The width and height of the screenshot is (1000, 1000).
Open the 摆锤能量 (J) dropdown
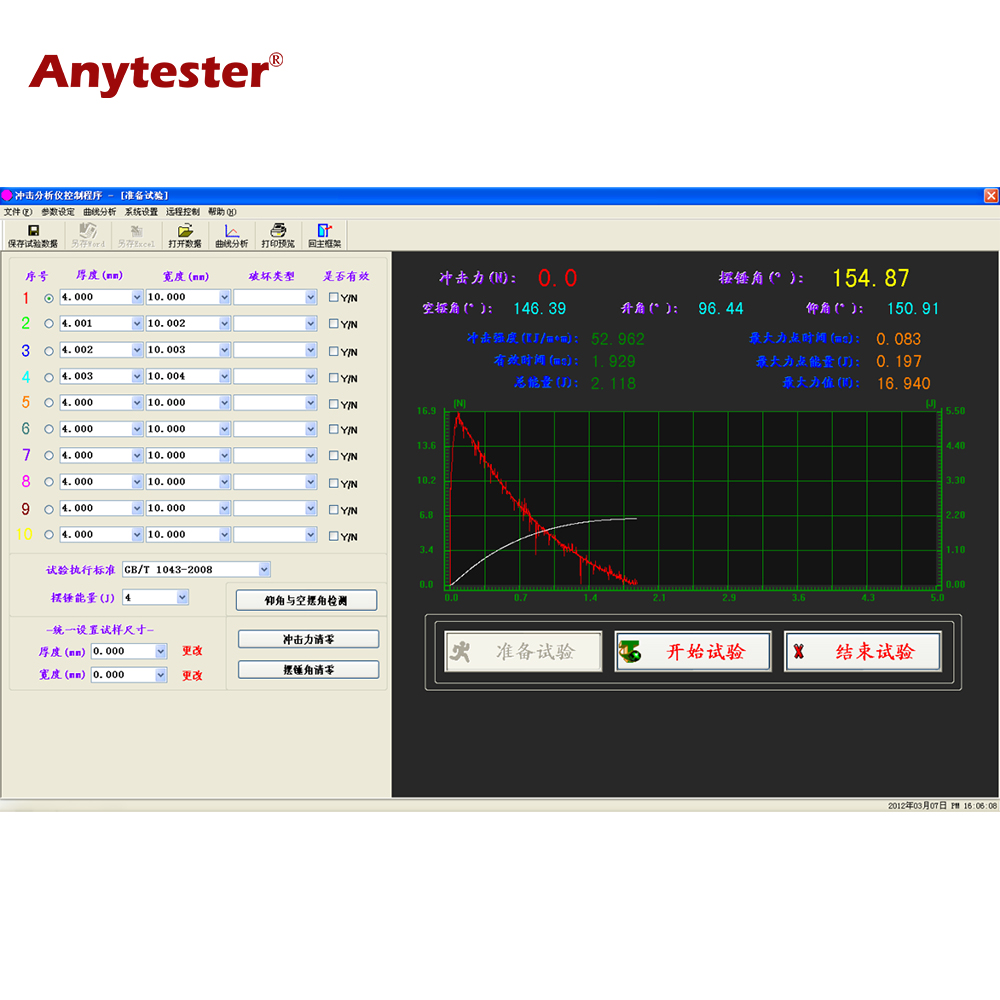(182, 597)
